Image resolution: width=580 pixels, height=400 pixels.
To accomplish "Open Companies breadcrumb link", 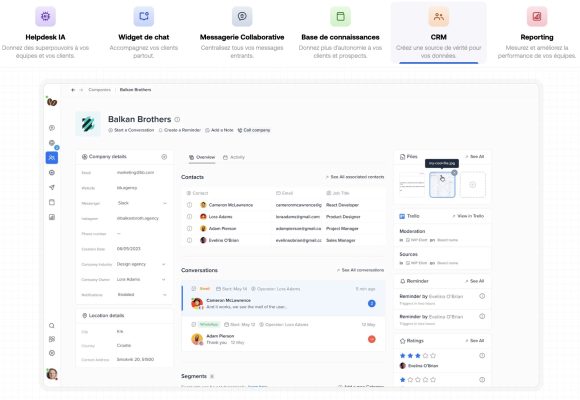I will pos(100,90).
